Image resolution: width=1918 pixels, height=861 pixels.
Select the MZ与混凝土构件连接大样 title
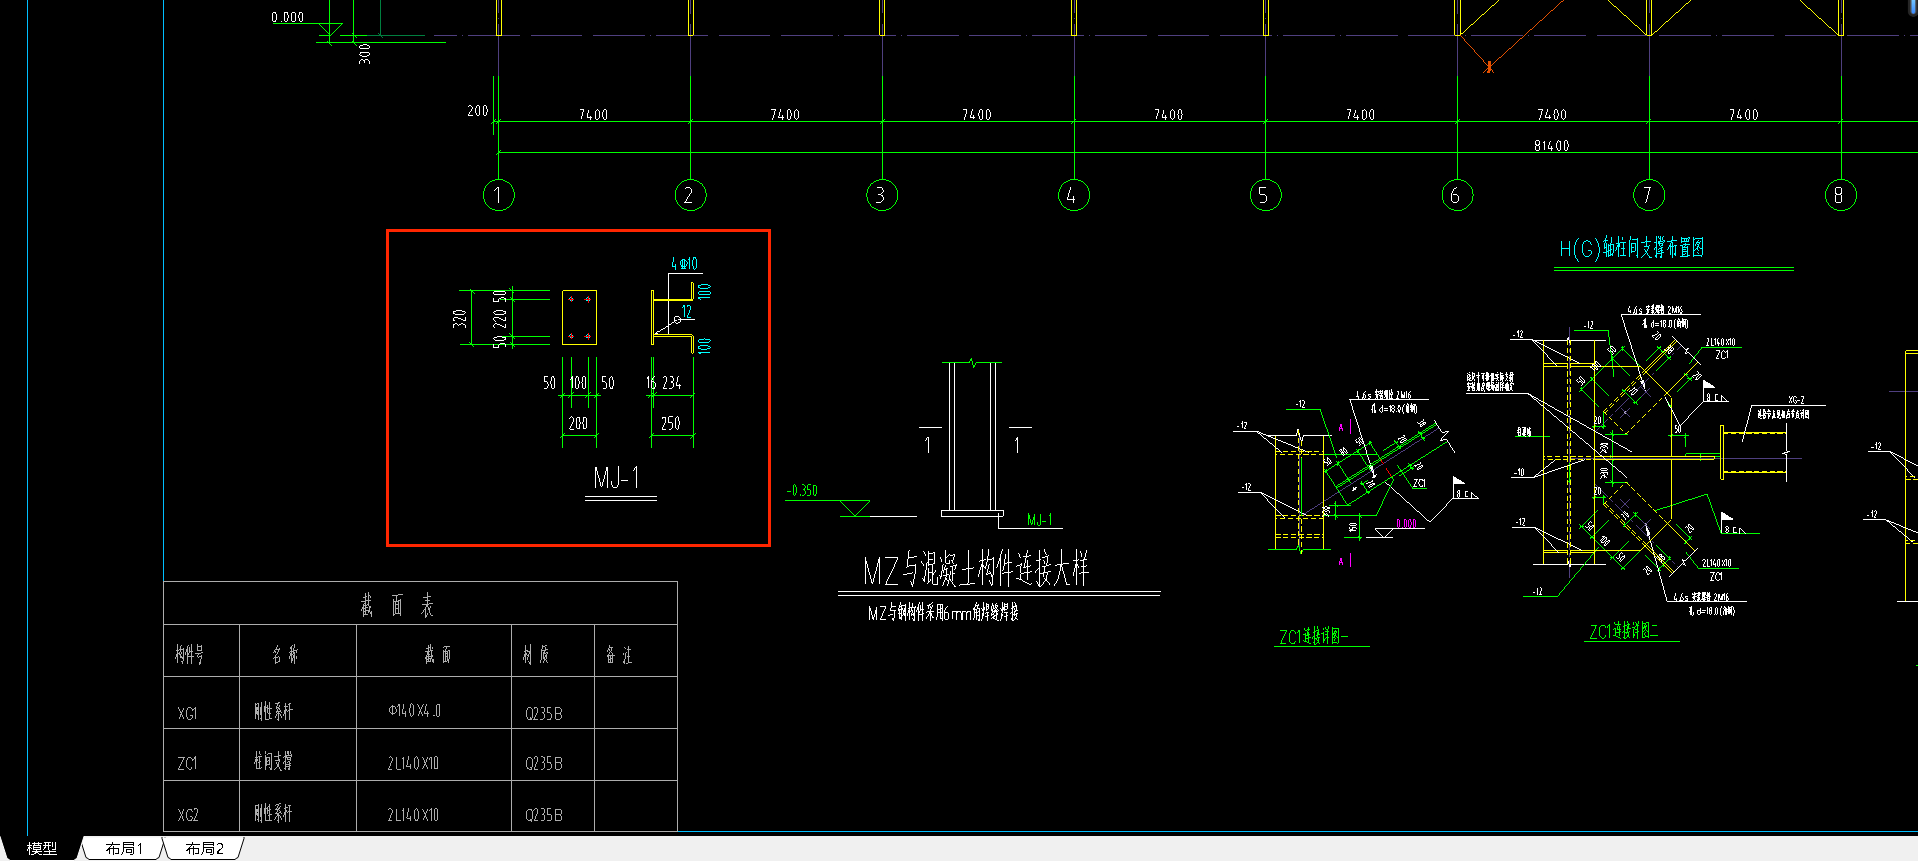click(976, 569)
